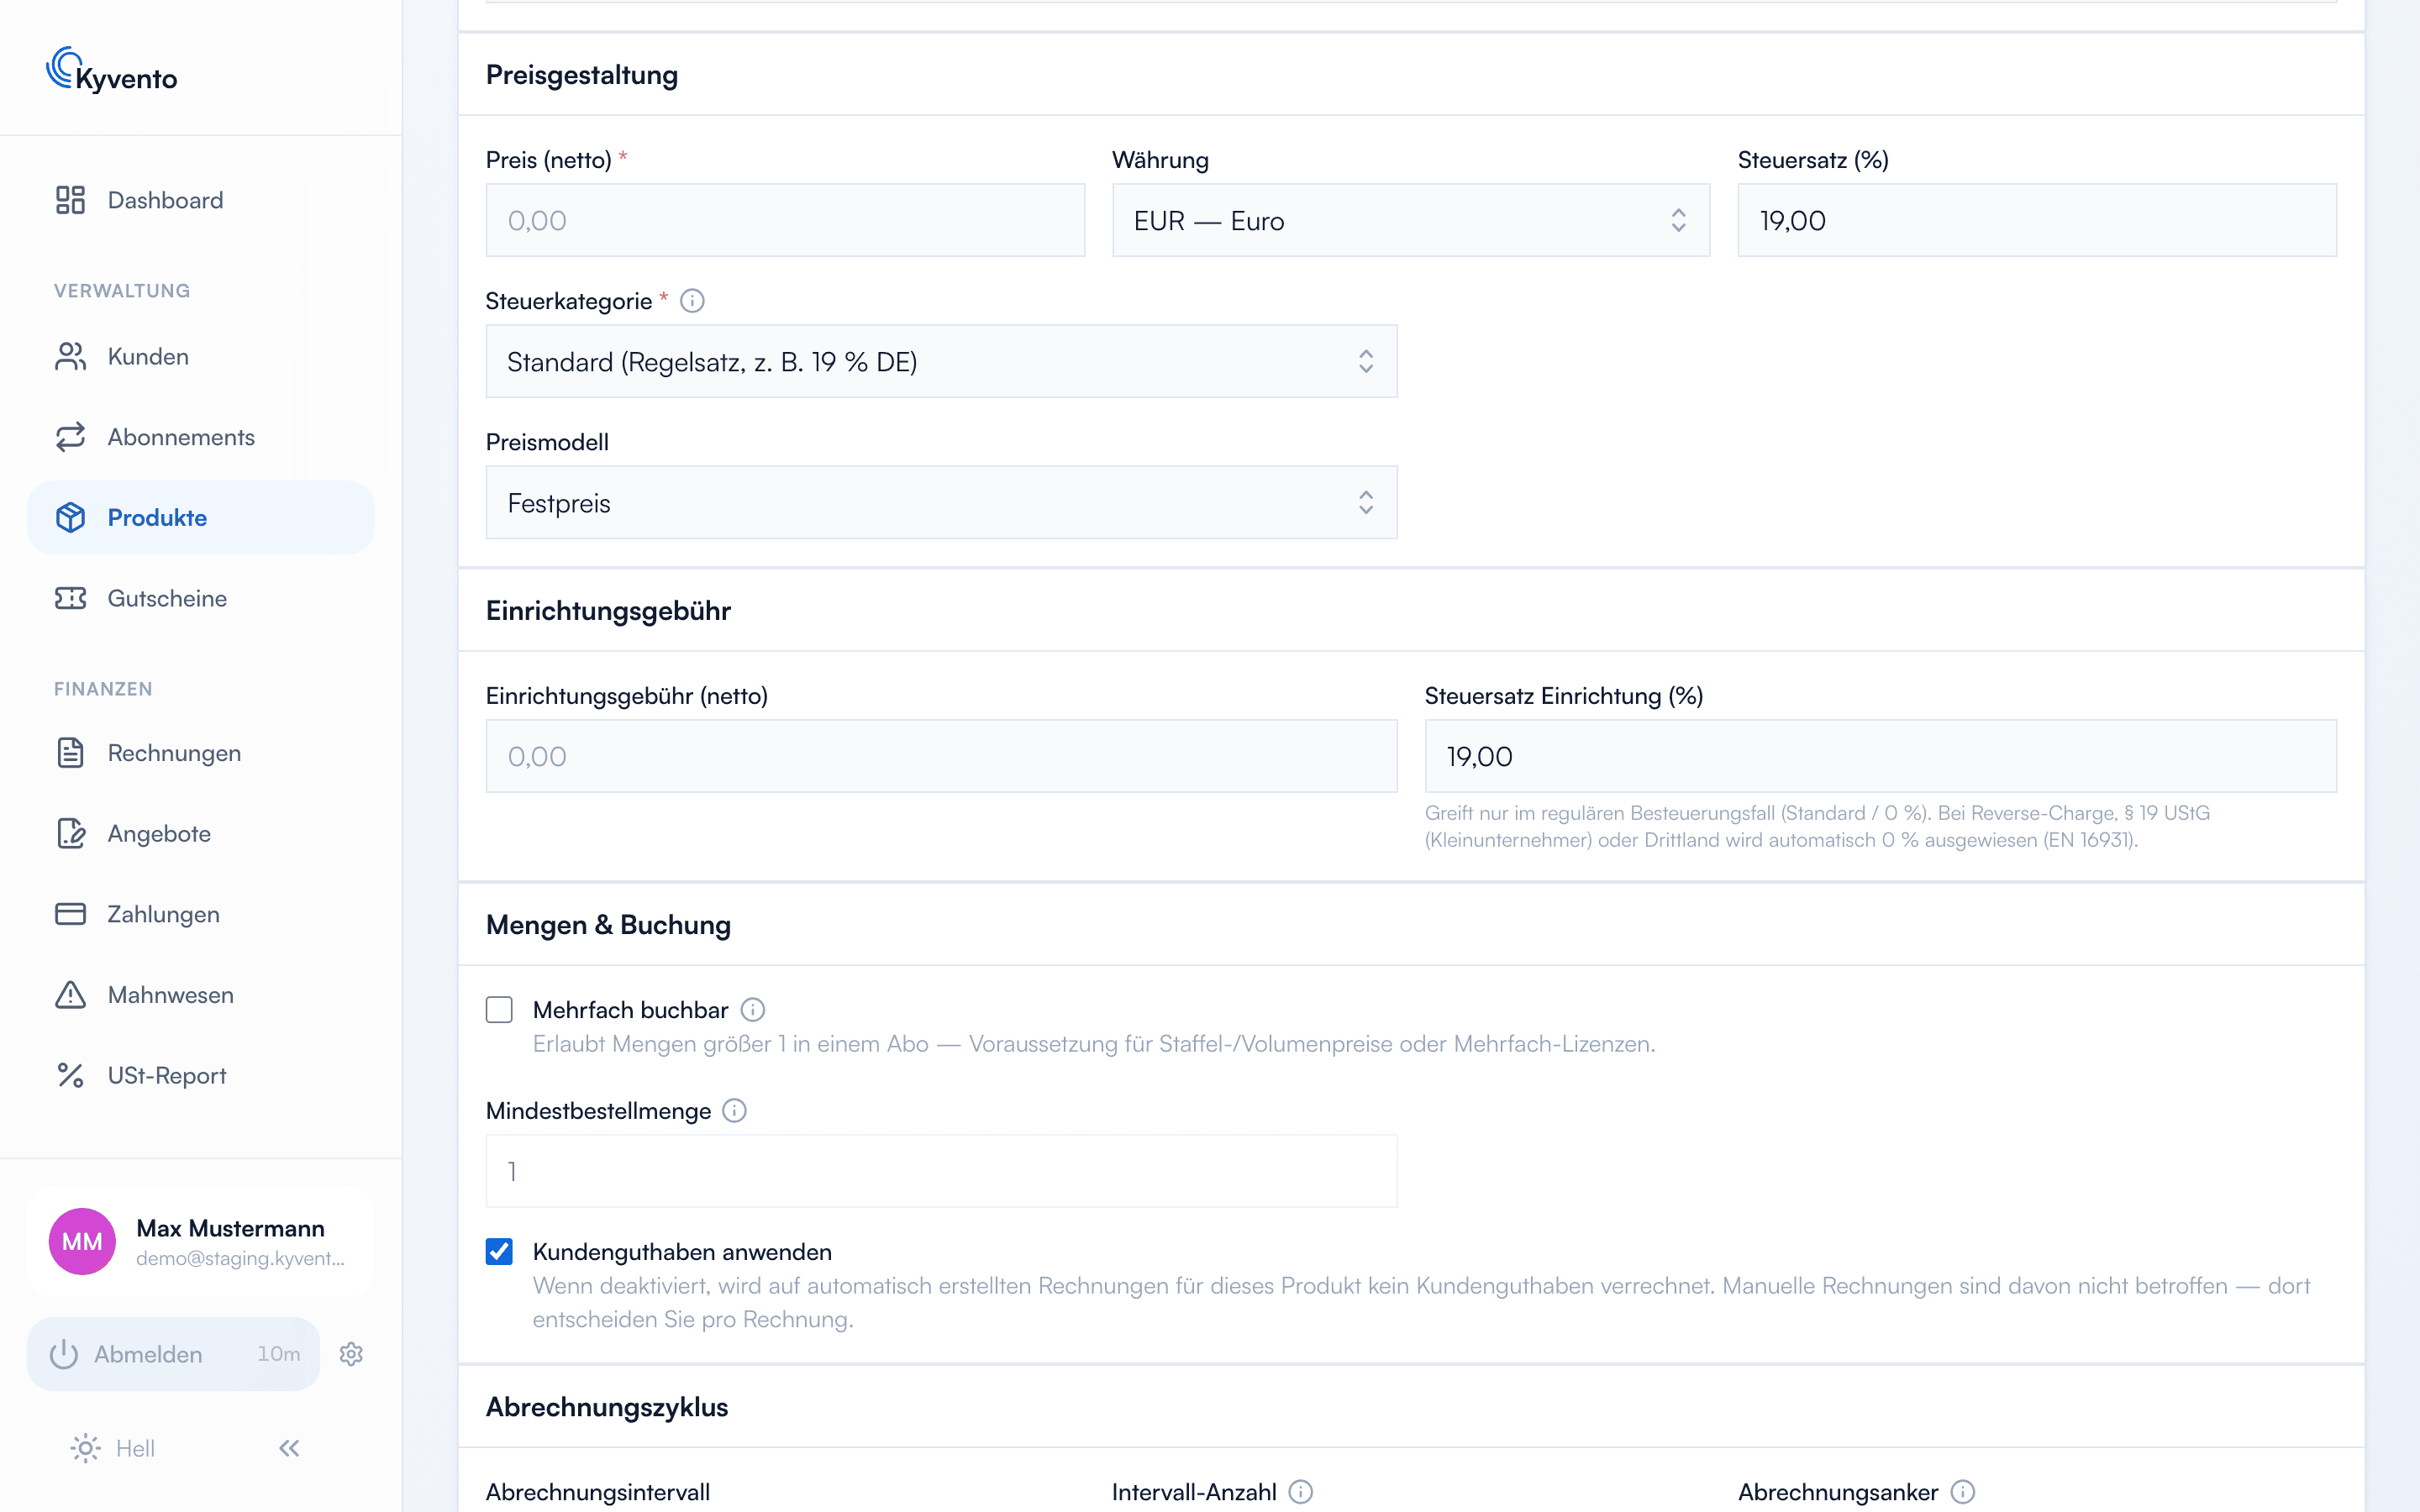This screenshot has width=2420, height=1512.
Task: Click the 10m session timer
Action: click(x=279, y=1354)
